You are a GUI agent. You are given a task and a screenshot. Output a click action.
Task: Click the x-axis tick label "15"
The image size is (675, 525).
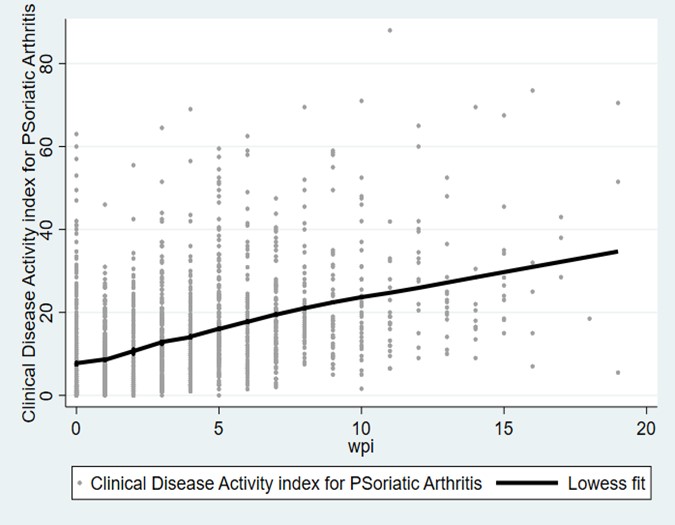click(x=504, y=415)
